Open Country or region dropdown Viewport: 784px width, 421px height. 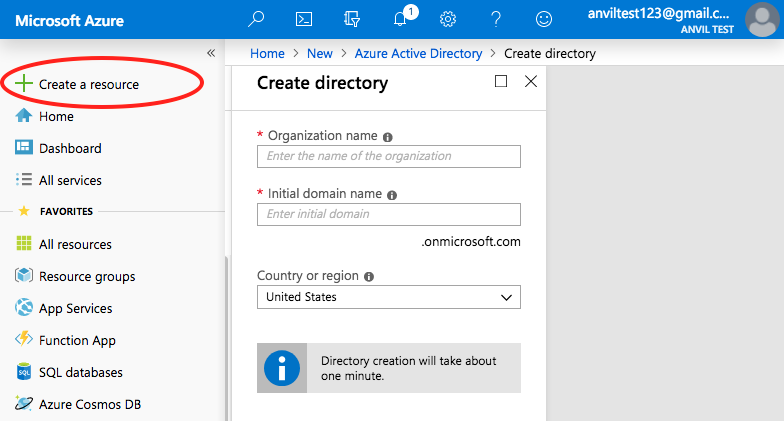388,297
